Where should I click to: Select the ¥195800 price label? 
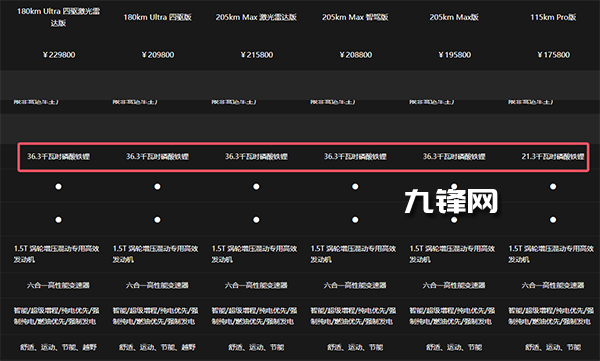point(455,55)
